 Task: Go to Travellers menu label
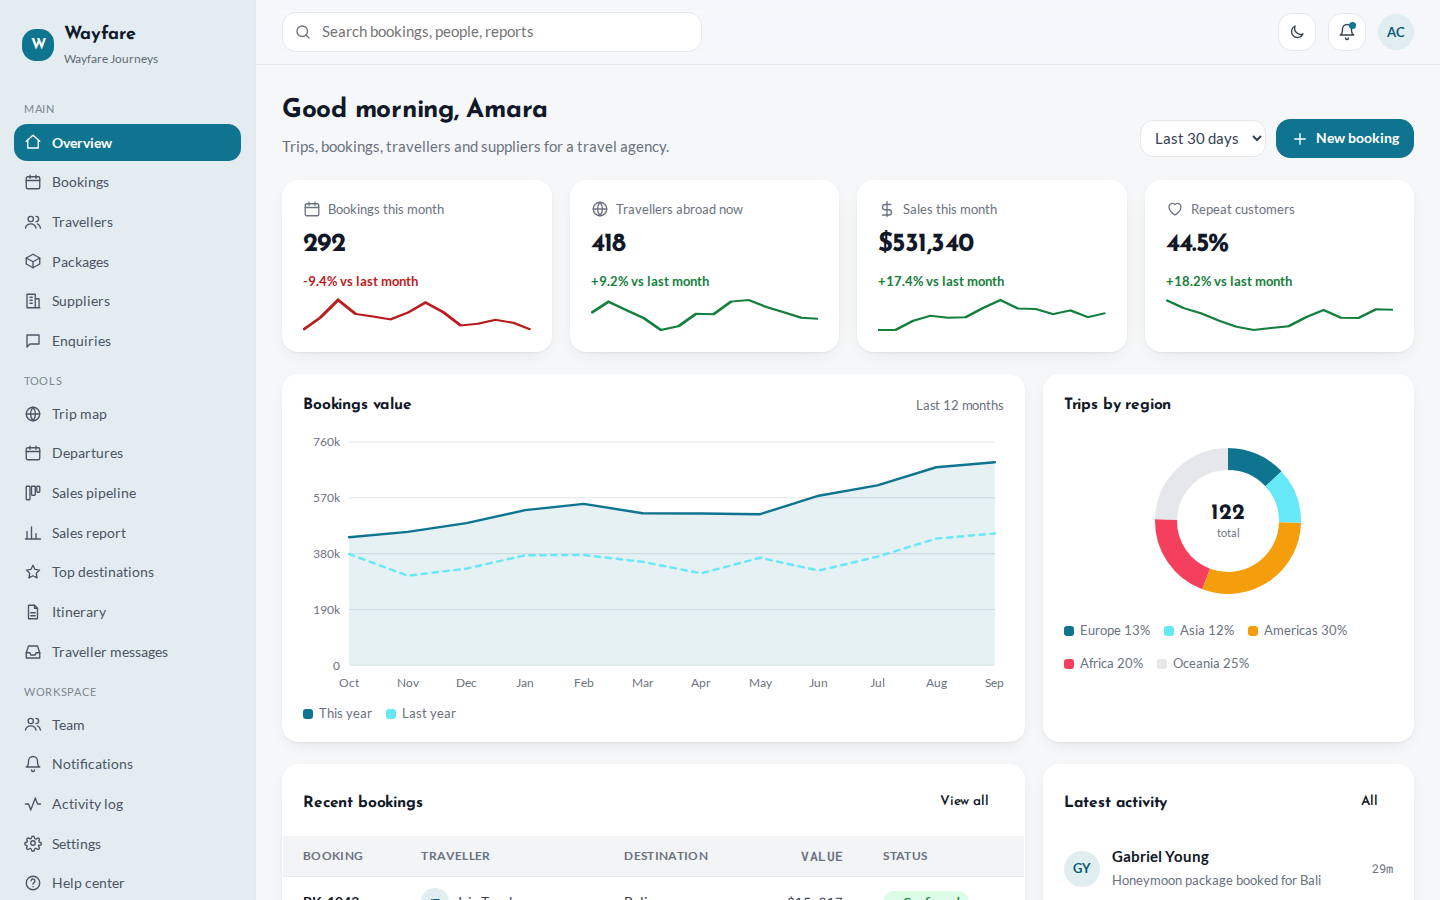pos(82,222)
